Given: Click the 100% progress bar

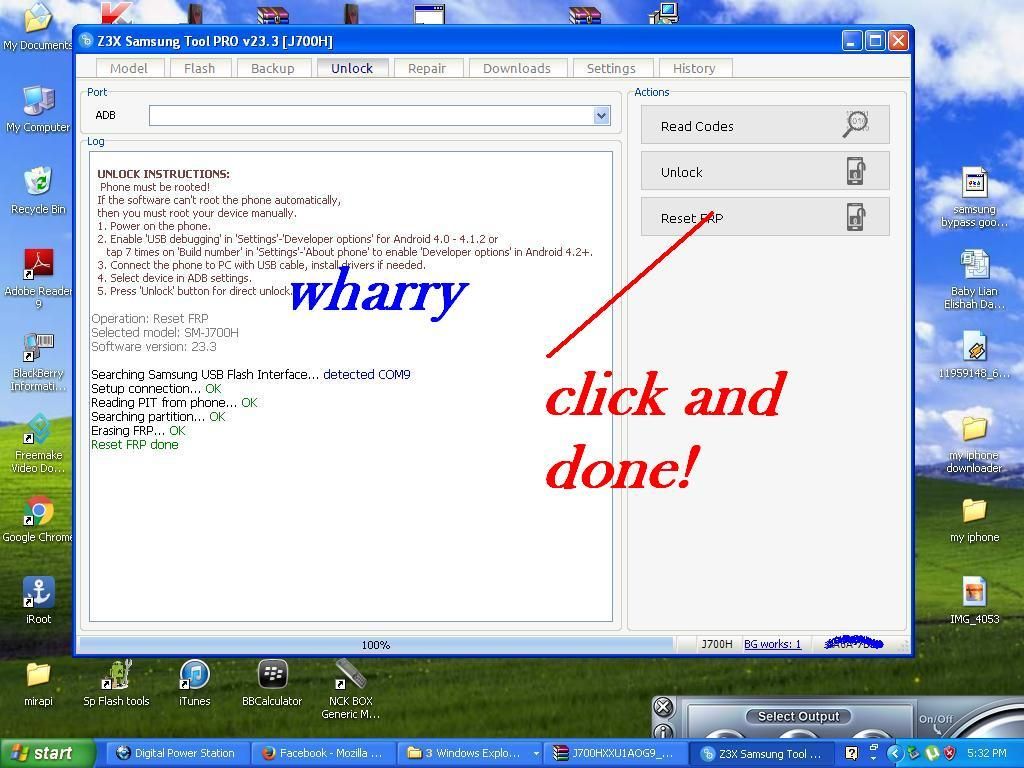Looking at the screenshot, I should (x=375, y=645).
